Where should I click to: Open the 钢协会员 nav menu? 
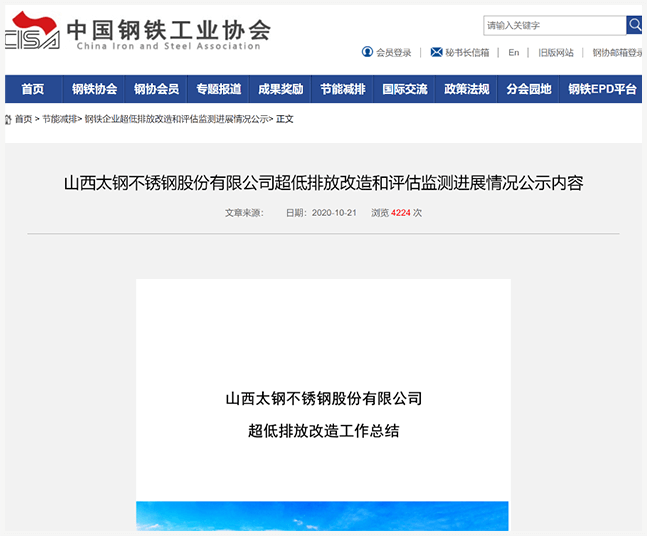[156, 89]
